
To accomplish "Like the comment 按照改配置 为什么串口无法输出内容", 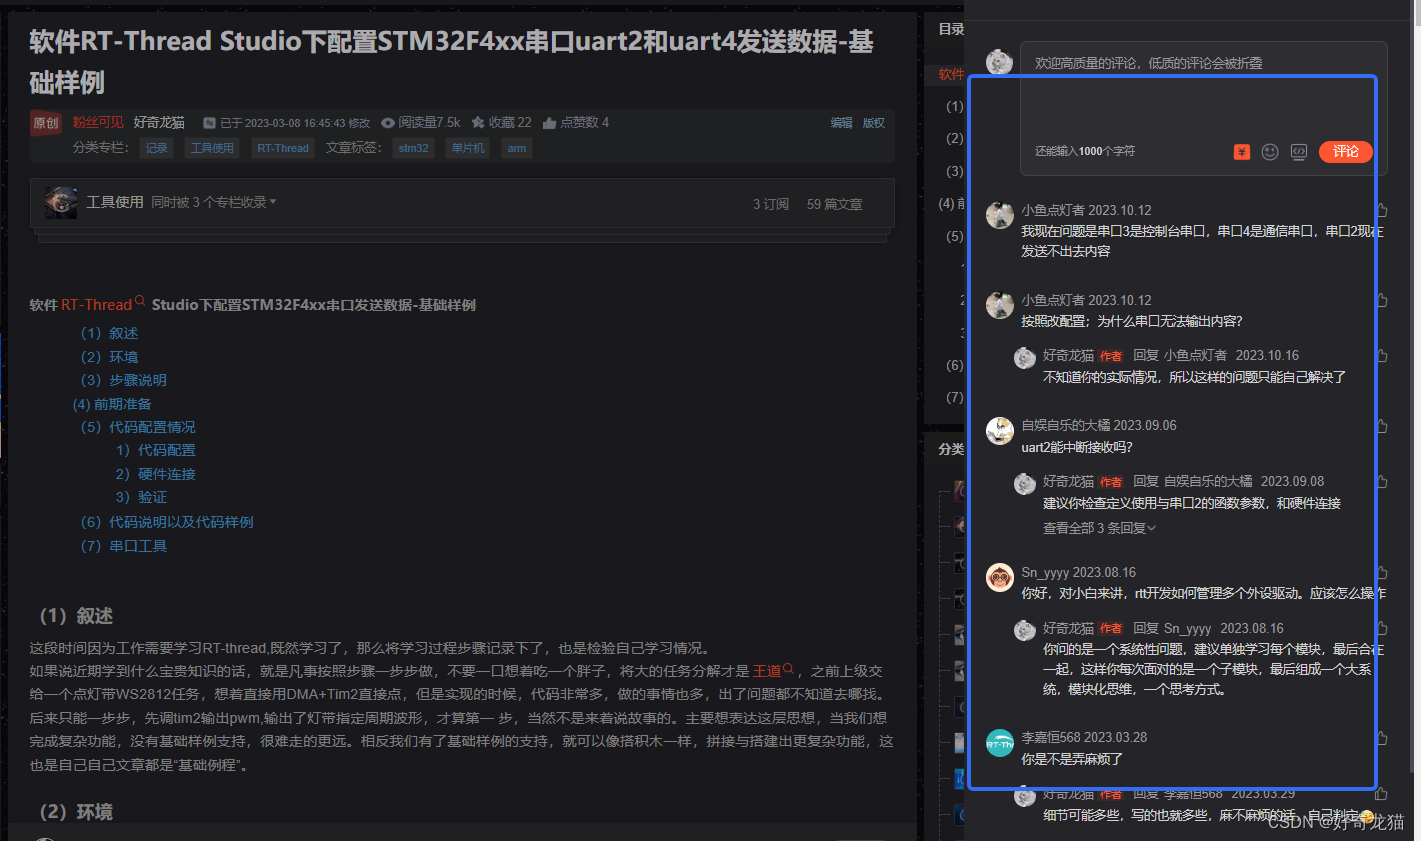I will point(1382,300).
